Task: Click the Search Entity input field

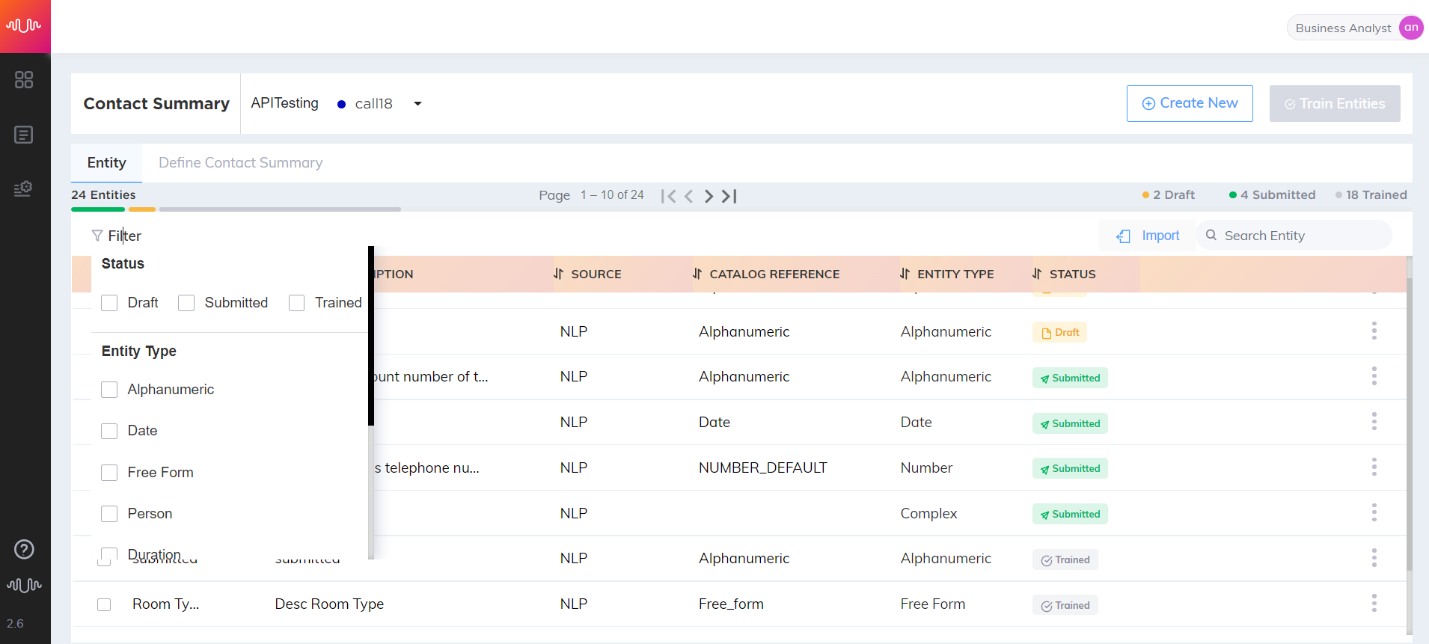Action: 1294,235
